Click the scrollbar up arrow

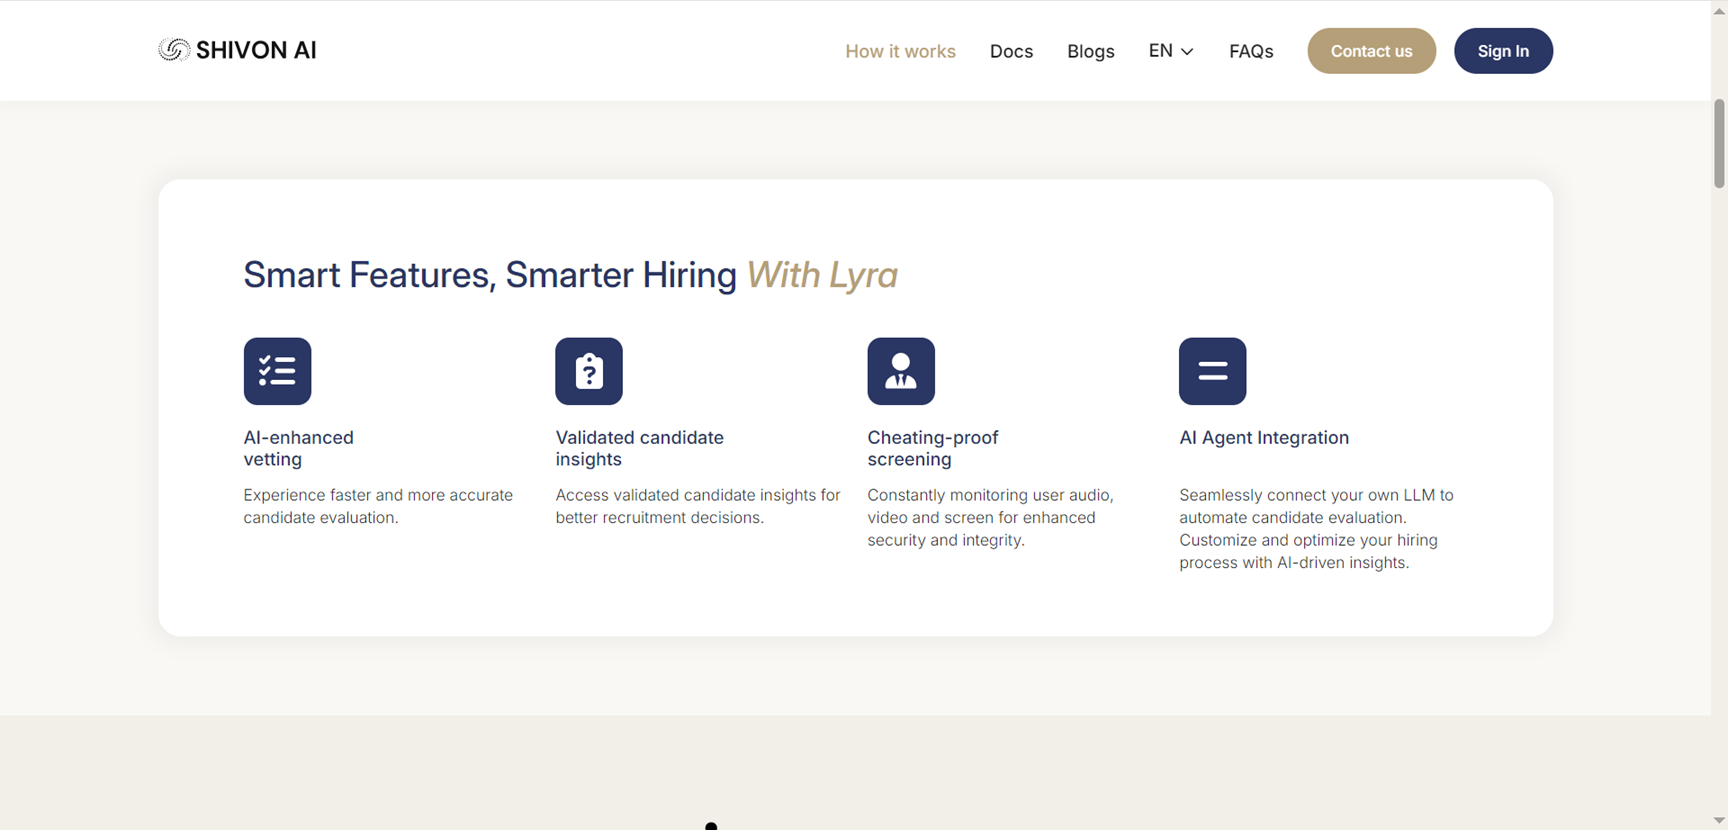pos(1719,9)
